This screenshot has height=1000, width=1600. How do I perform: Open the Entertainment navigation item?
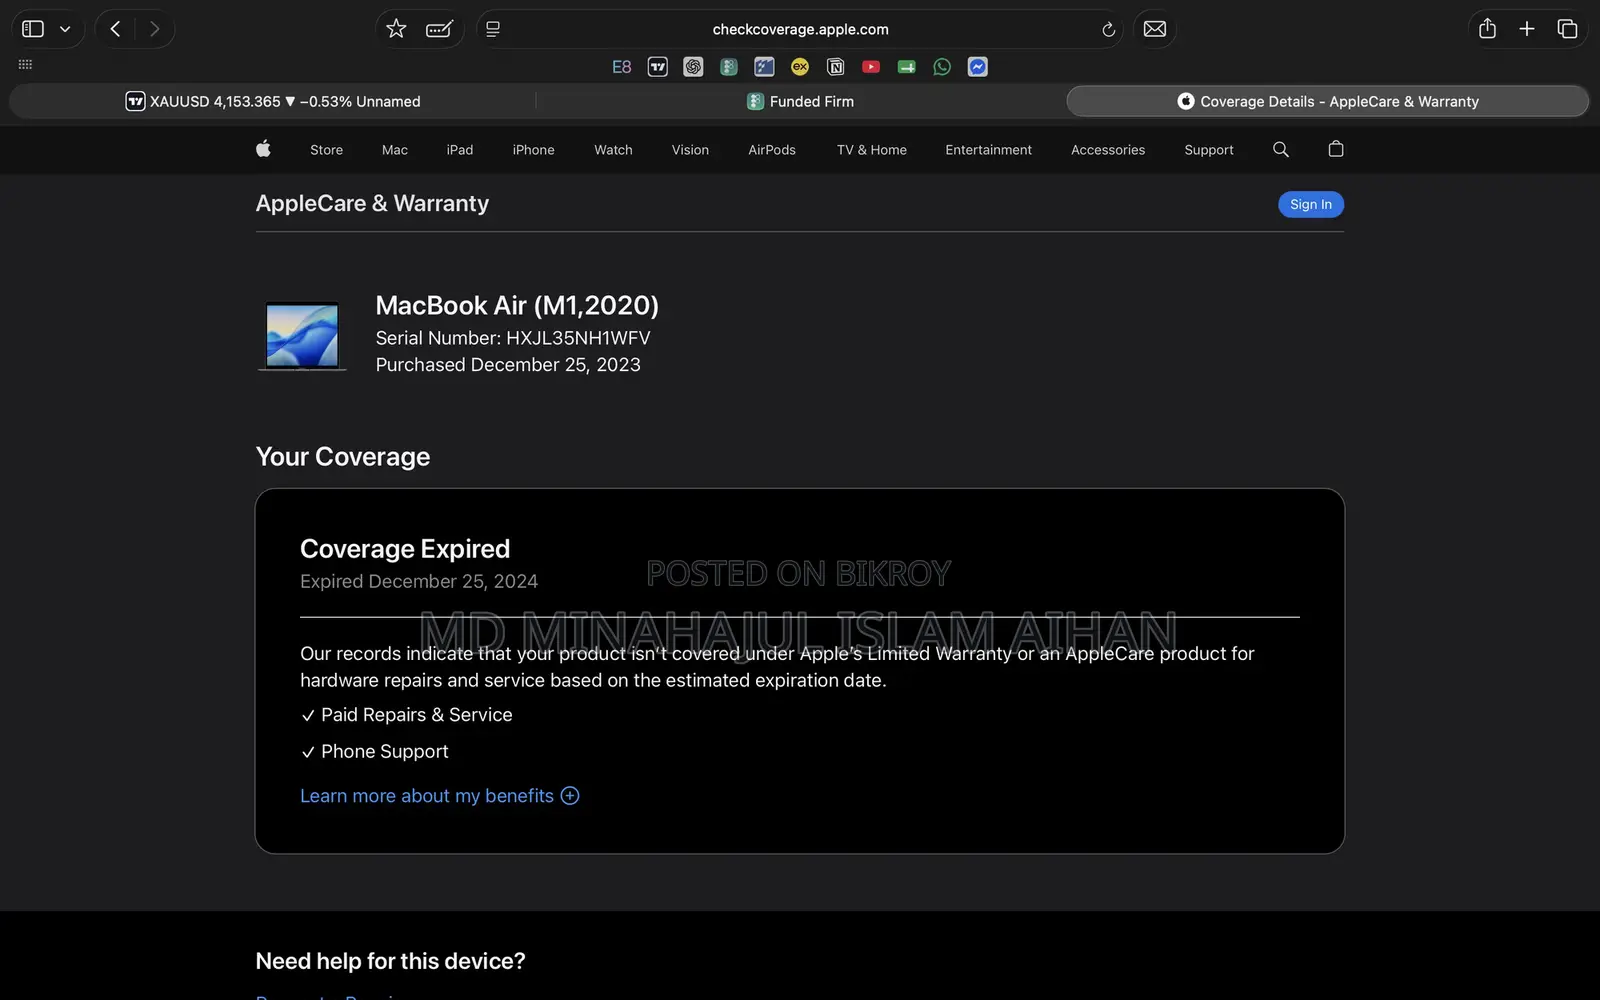point(989,150)
